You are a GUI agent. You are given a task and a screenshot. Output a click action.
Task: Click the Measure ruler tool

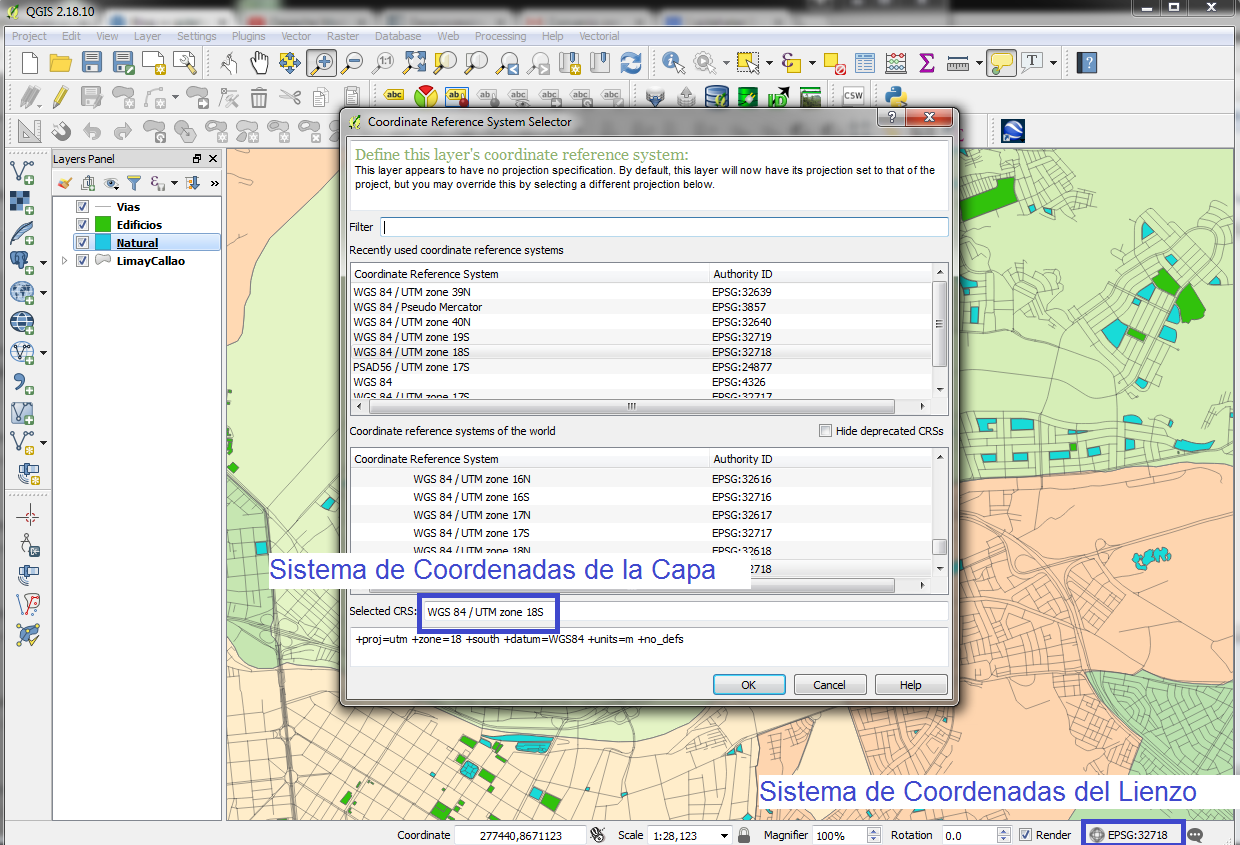(958, 63)
